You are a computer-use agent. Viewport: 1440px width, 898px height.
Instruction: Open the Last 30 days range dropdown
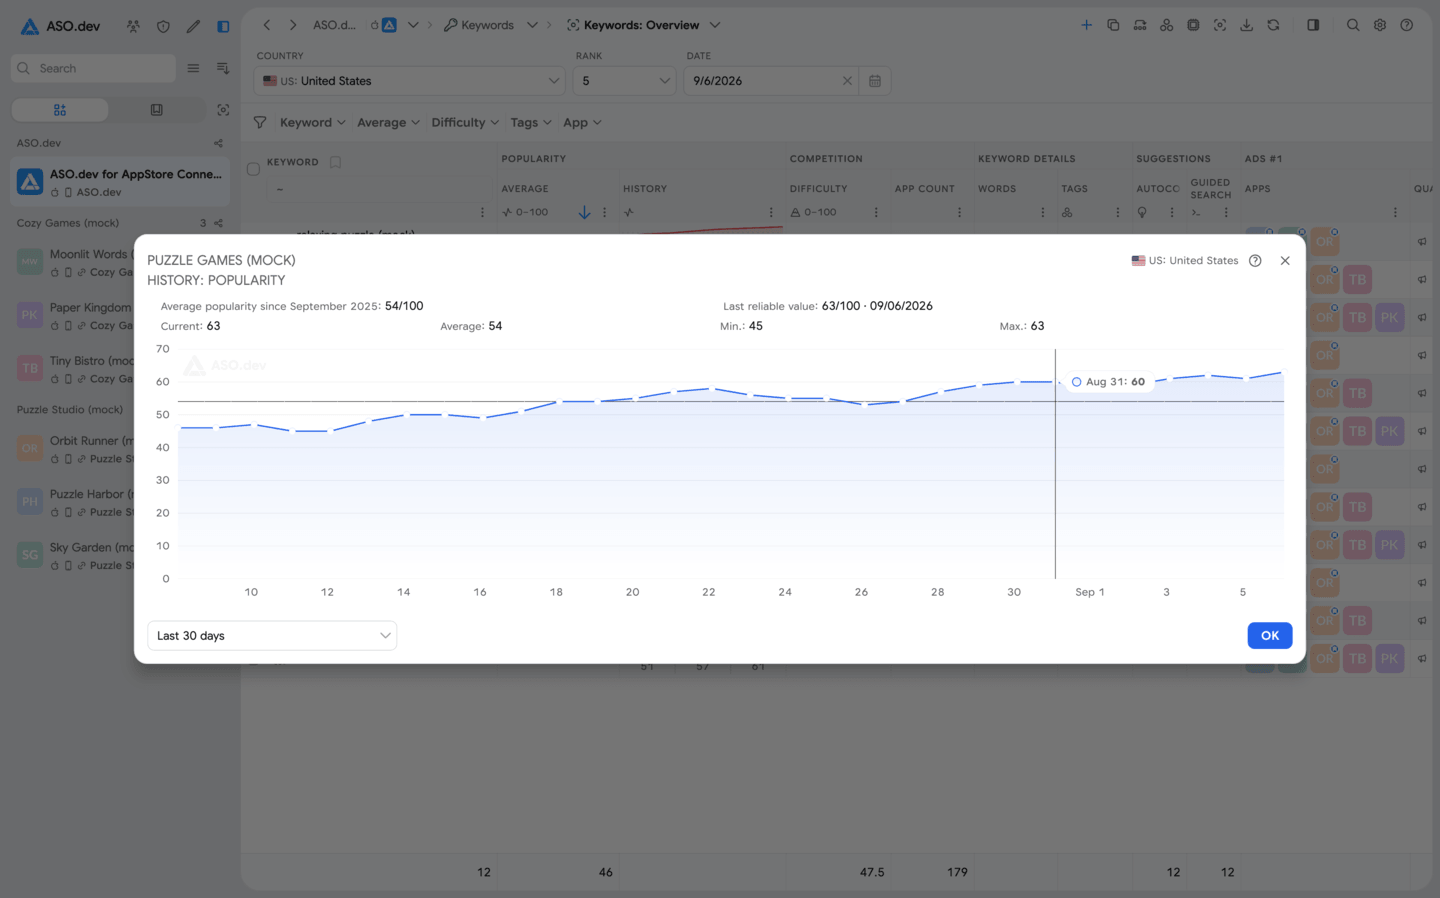click(x=272, y=636)
